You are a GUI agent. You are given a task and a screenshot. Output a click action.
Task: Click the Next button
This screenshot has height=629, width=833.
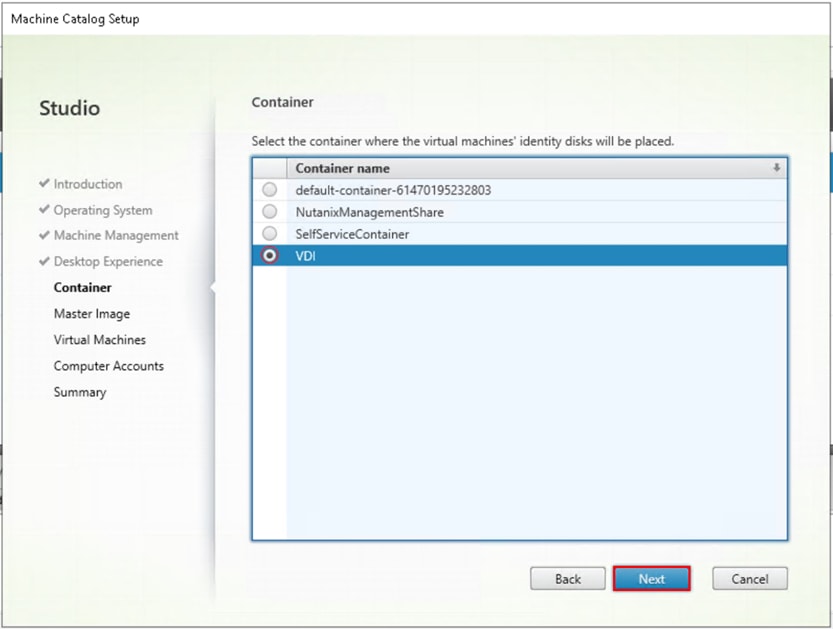(x=651, y=578)
